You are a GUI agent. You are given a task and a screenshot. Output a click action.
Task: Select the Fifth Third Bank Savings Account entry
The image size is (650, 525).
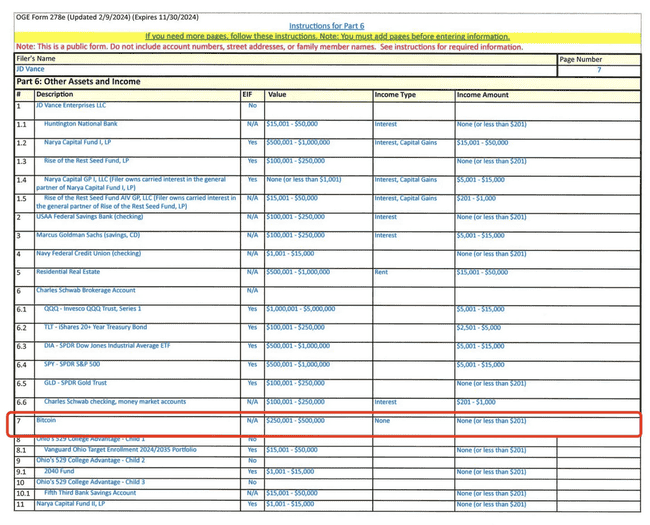click(90, 492)
